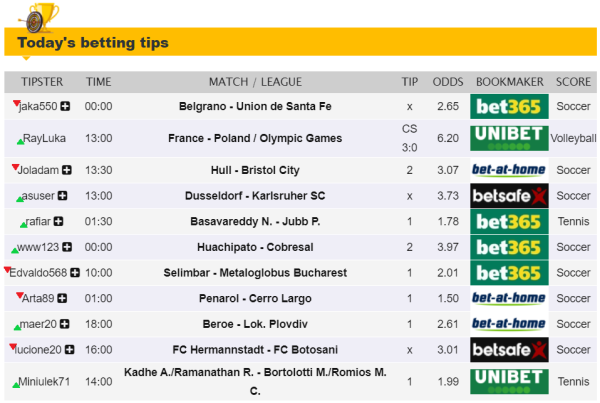This screenshot has width=600, height=403.
Task: Expand plus icon beside maer20
Action: coord(65,324)
